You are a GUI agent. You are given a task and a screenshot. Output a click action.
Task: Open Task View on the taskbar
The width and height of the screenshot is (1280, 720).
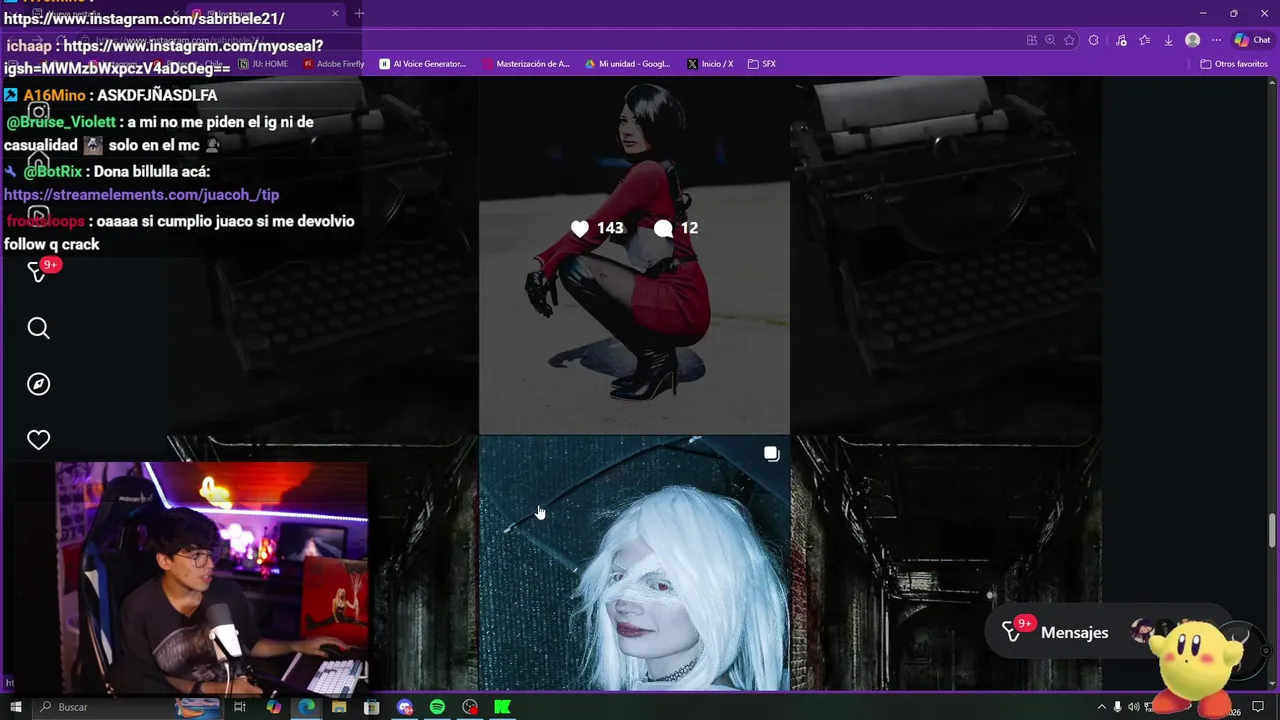240,707
